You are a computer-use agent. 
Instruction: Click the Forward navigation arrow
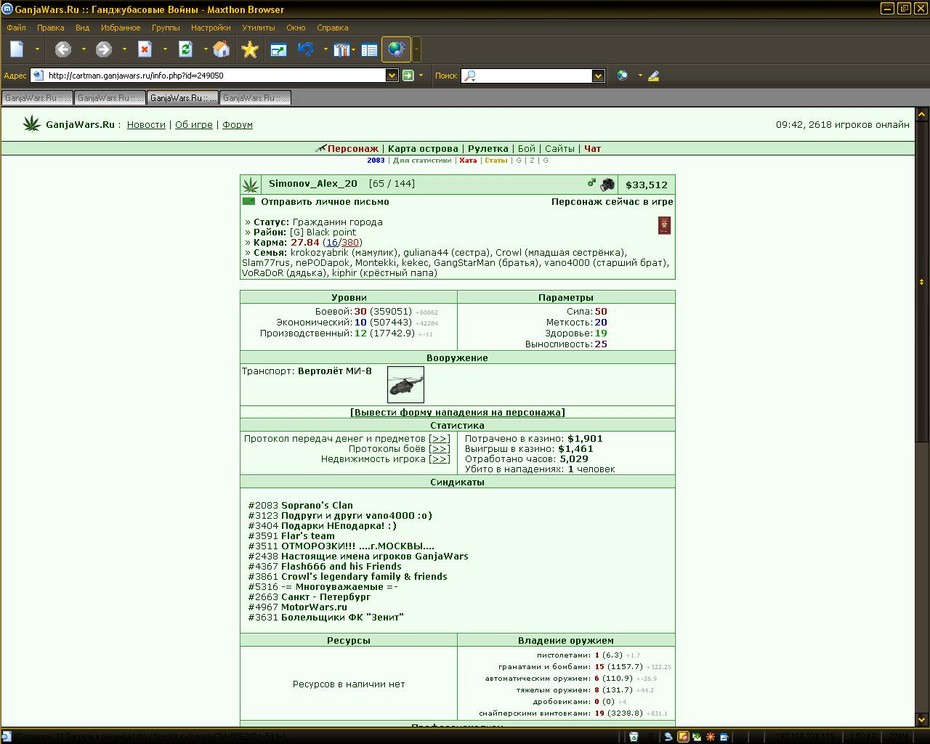104,49
